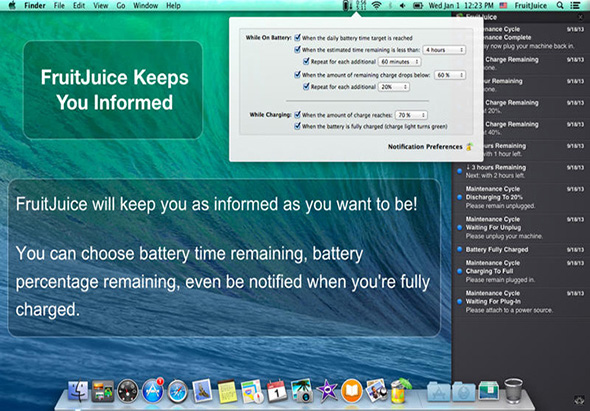590x411 pixels.
Task: Open the 70 % charging level dropdown
Action: [411, 115]
